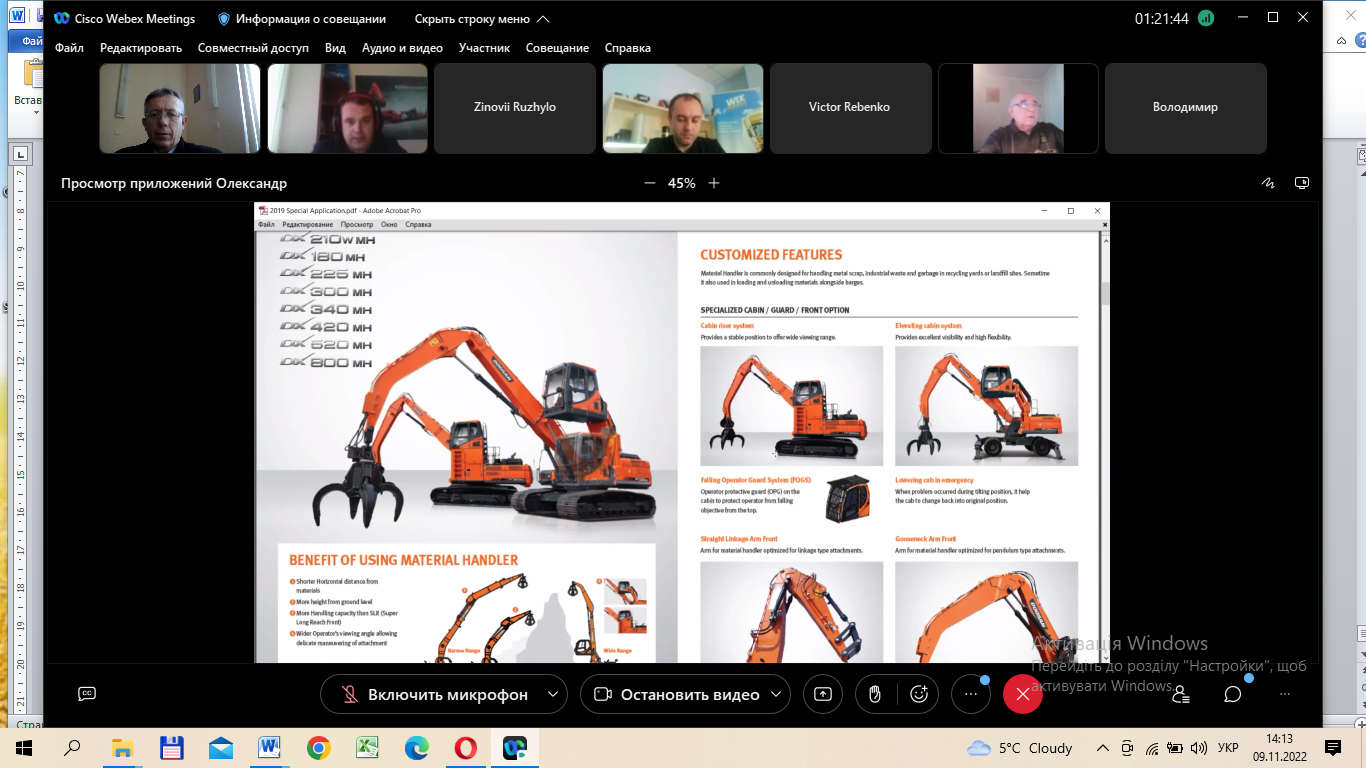Viewport: 1366px width, 768px height.
Task: Click the shared screen layout icon
Action: click(1302, 183)
